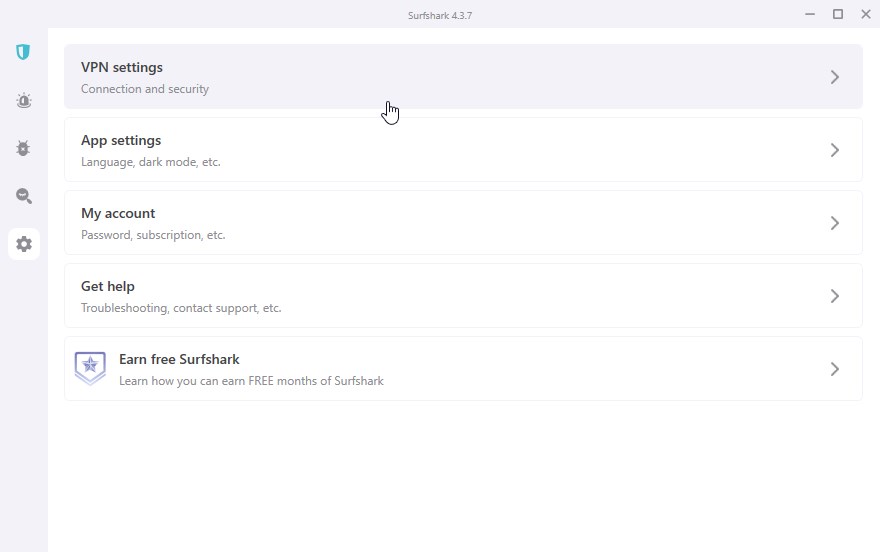This screenshot has width=880, height=552.
Task: Open the Antivirus bug icon in sidebar
Action: tap(23, 148)
